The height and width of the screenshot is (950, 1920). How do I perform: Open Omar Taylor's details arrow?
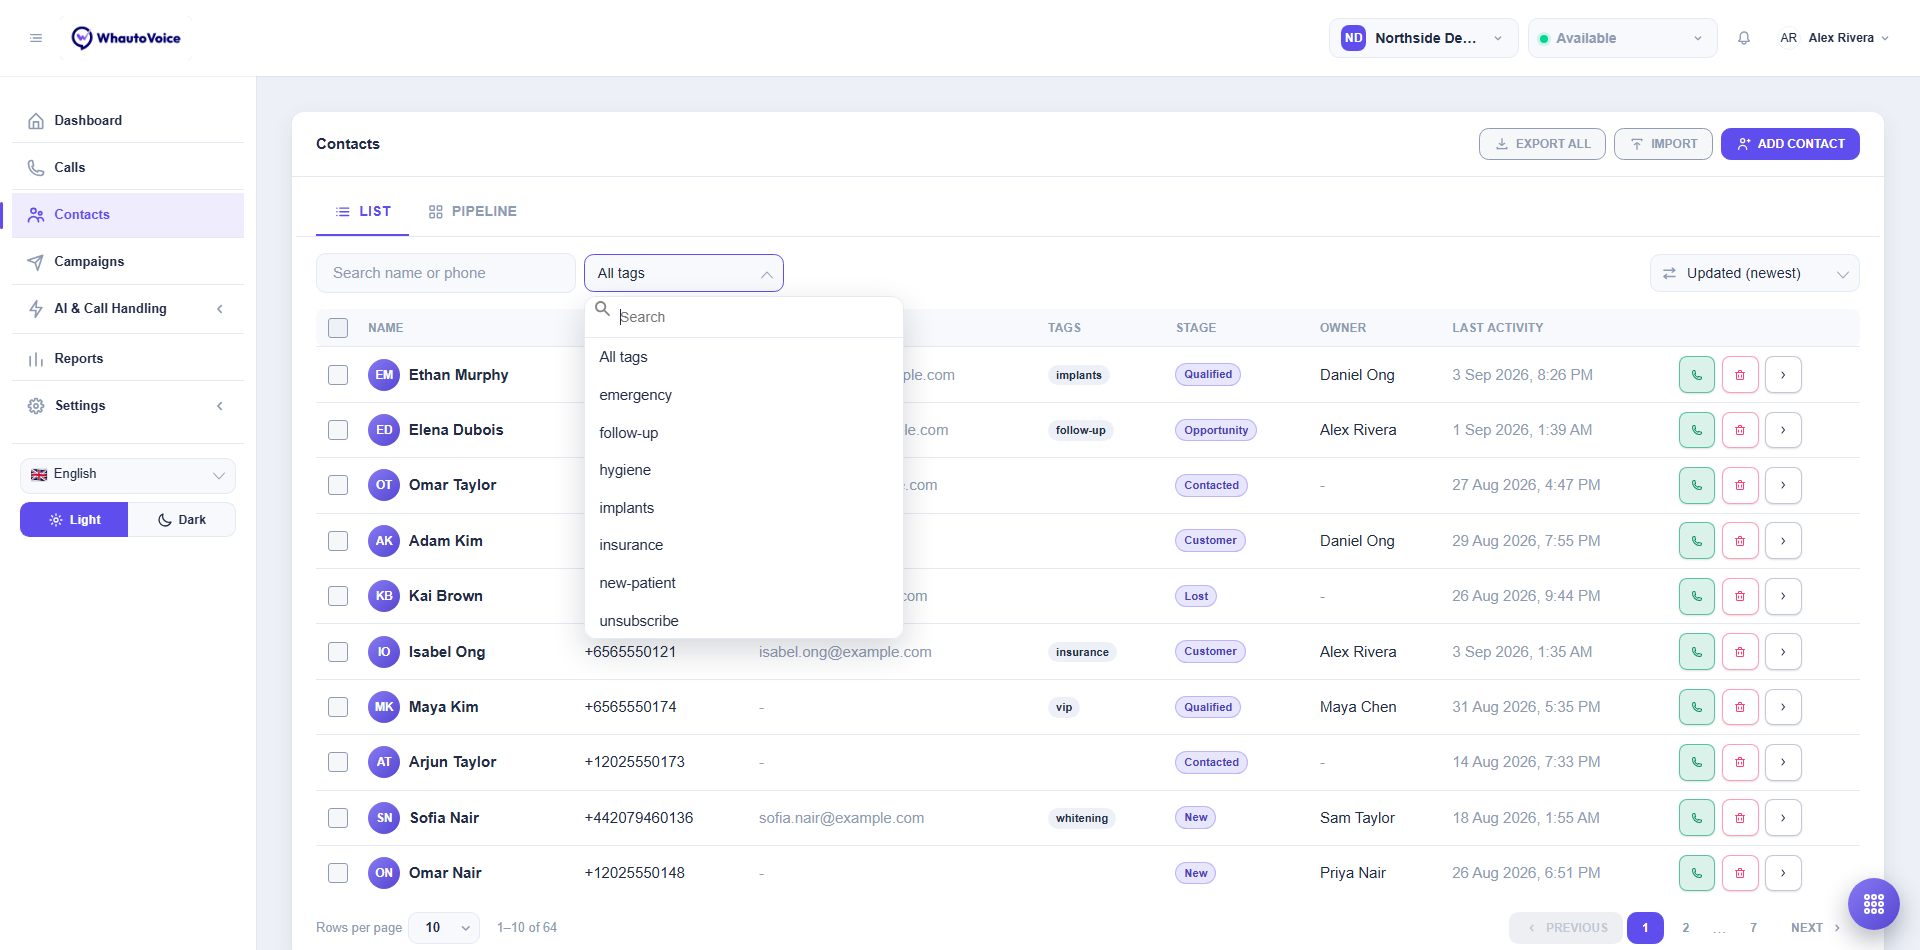[x=1783, y=485]
